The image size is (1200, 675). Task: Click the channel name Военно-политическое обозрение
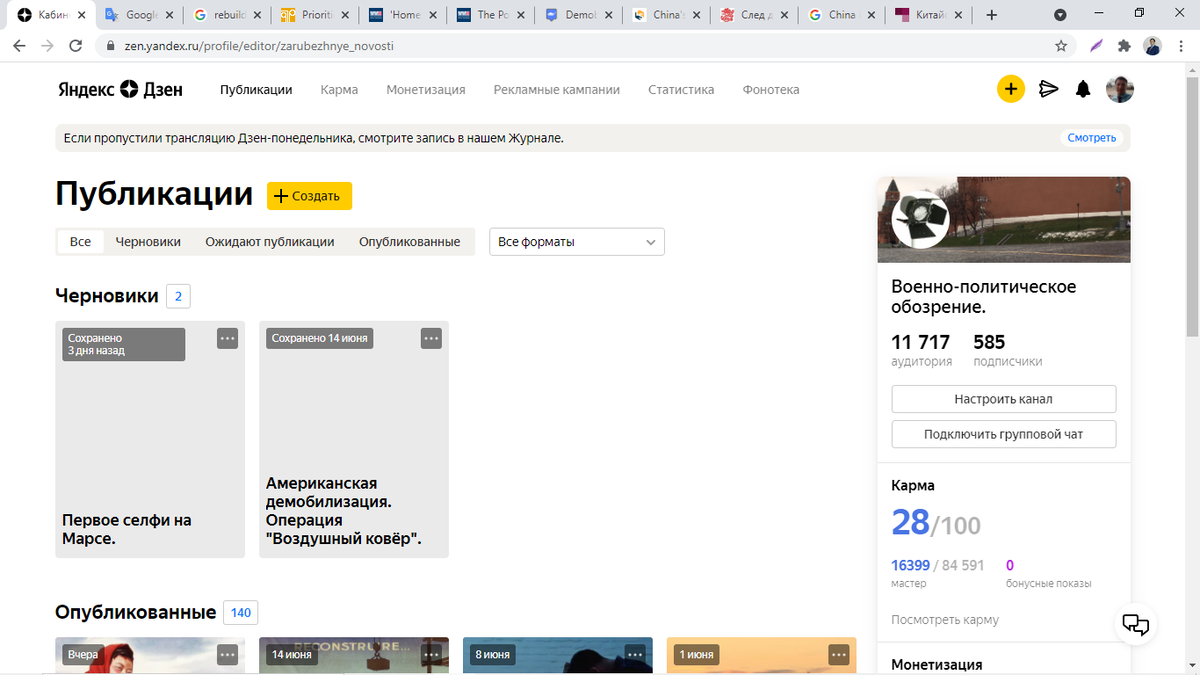(x=984, y=296)
